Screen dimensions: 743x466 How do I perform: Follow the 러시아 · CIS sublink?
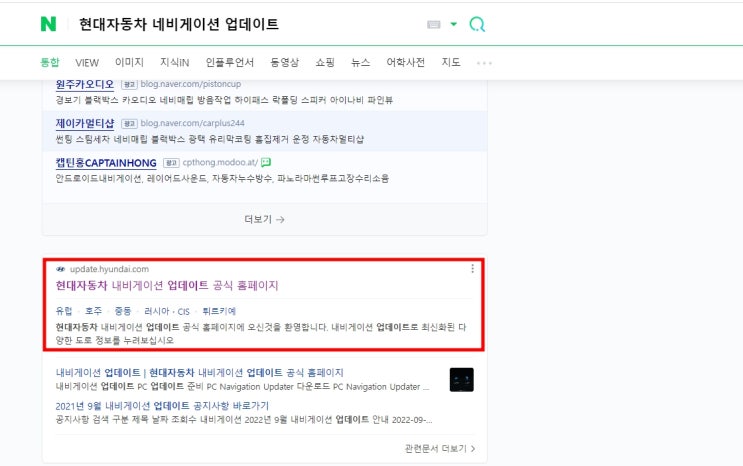tap(167, 311)
